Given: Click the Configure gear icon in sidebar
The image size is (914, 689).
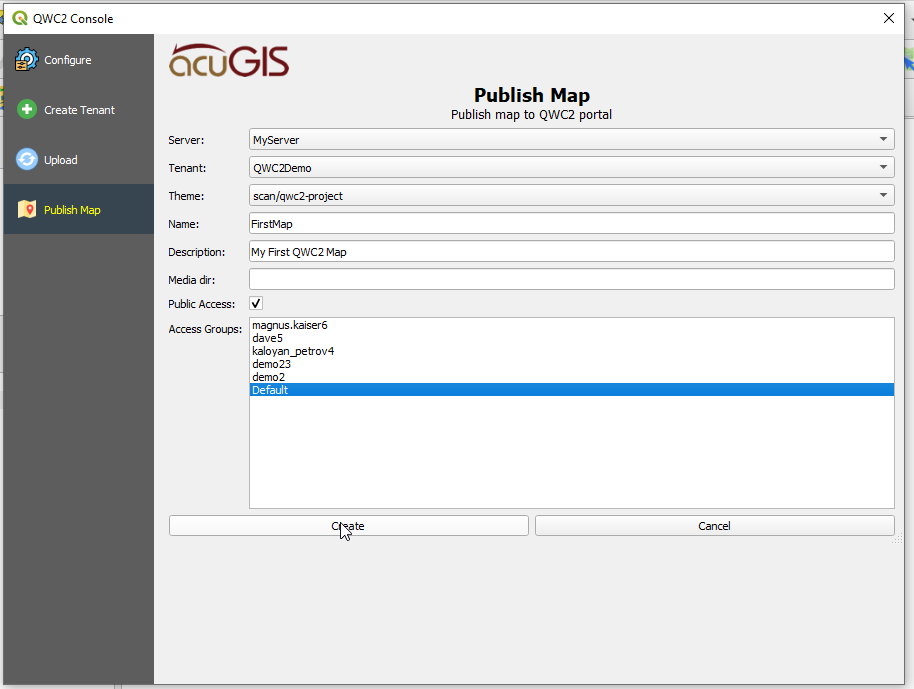Looking at the screenshot, I should [27, 60].
